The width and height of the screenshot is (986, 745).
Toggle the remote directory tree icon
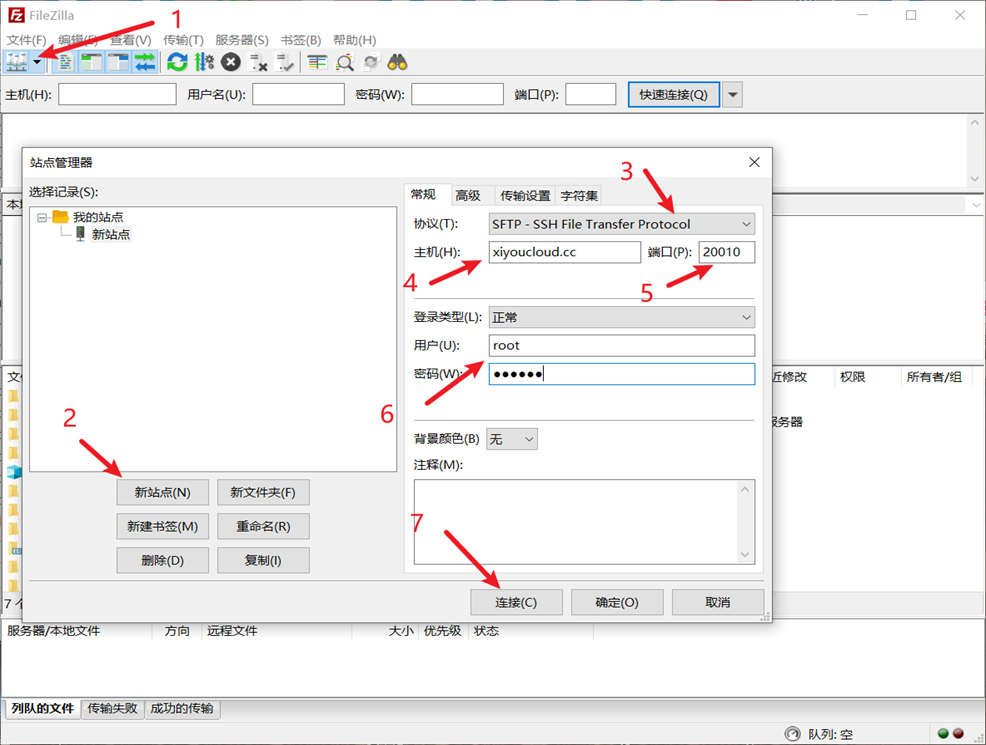click(118, 62)
